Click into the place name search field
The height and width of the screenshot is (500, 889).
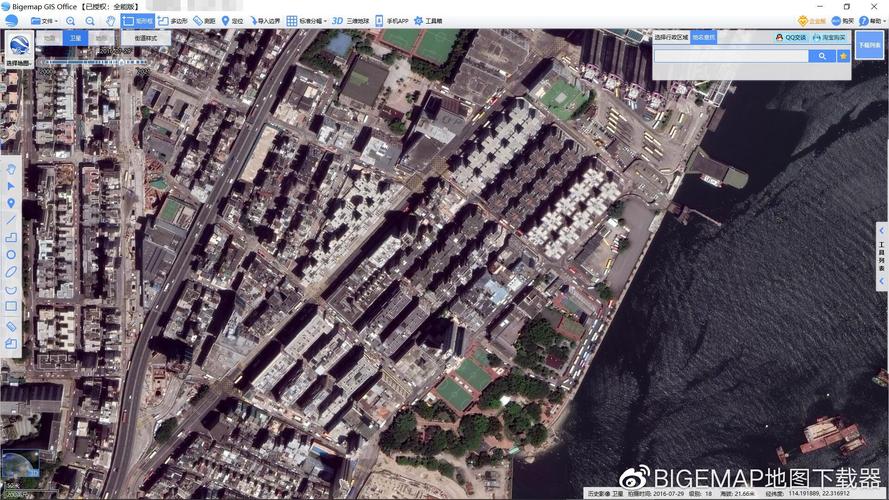pyautogui.click(x=731, y=56)
